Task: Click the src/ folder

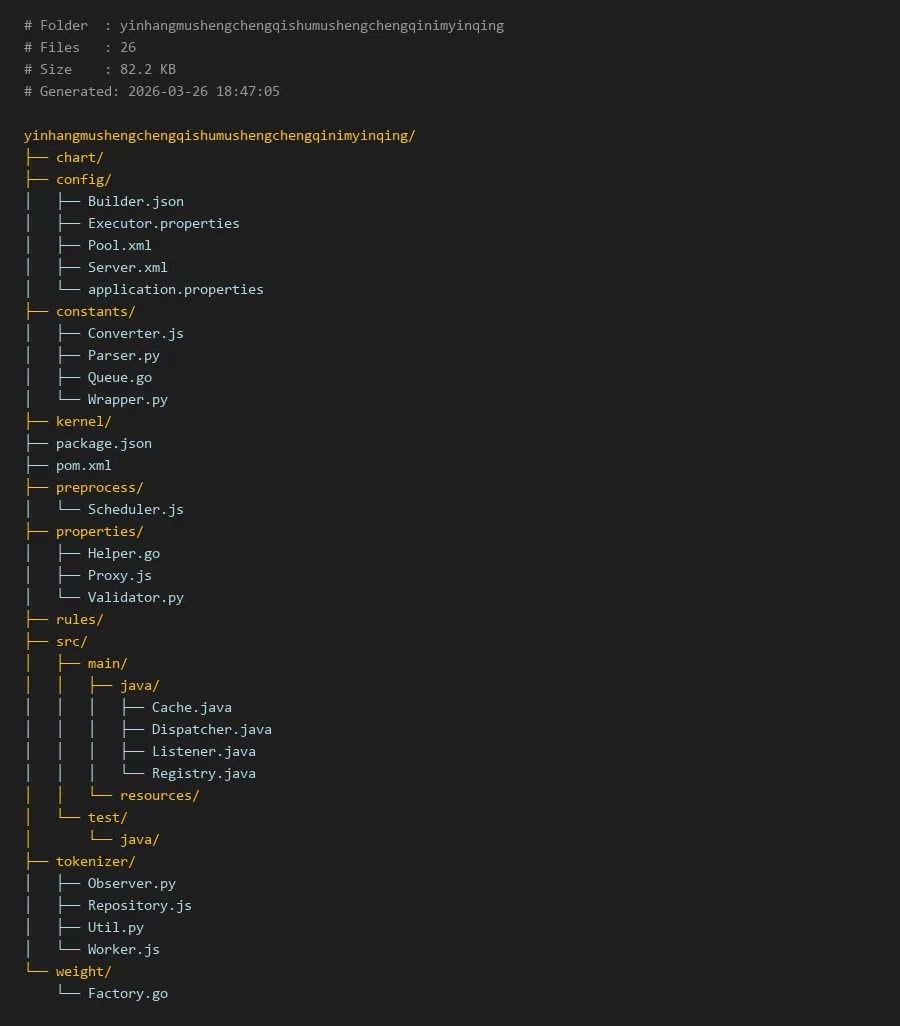Action: pos(72,641)
